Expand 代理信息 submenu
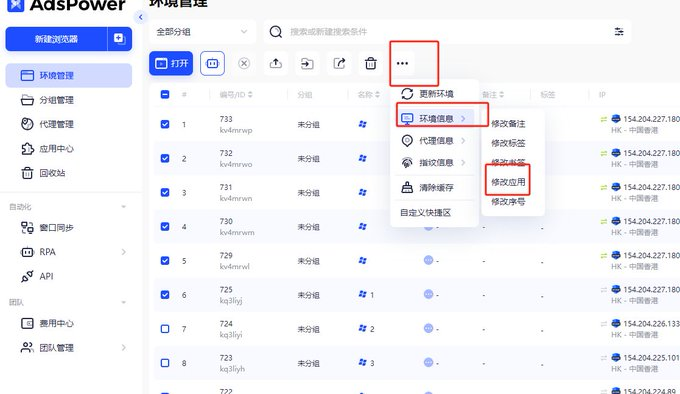This screenshot has width=680, height=394. tap(435, 140)
